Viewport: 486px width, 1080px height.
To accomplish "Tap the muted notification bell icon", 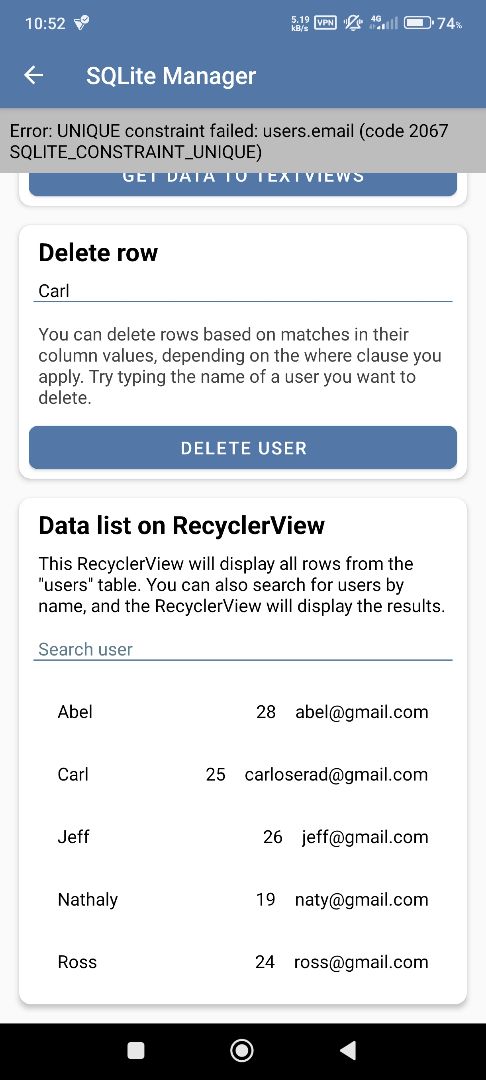I will point(354,23).
